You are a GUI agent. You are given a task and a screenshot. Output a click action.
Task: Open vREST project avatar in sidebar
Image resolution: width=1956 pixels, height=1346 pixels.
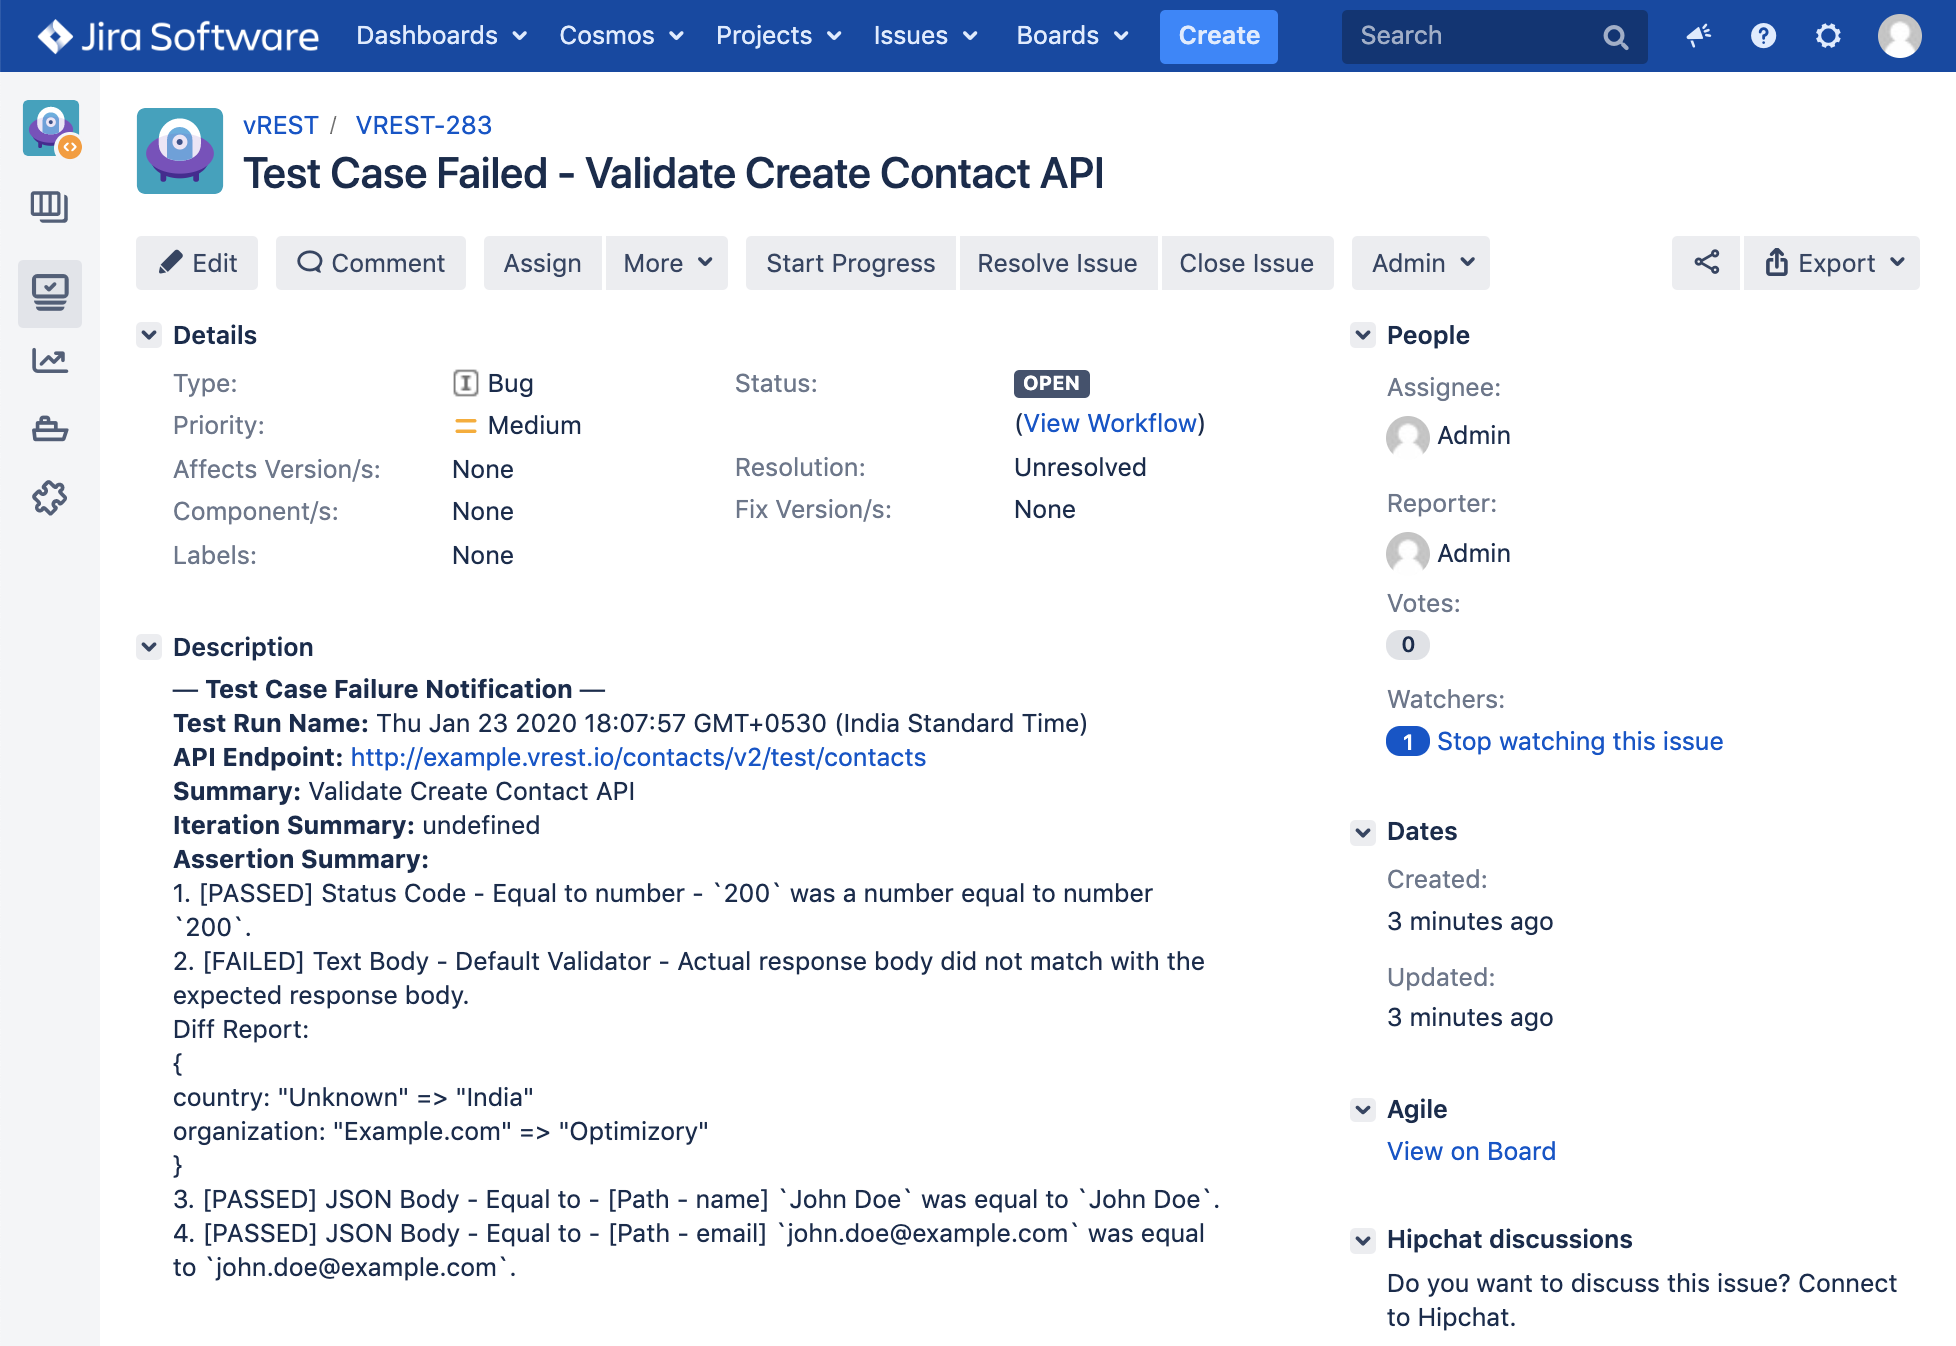tap(52, 128)
